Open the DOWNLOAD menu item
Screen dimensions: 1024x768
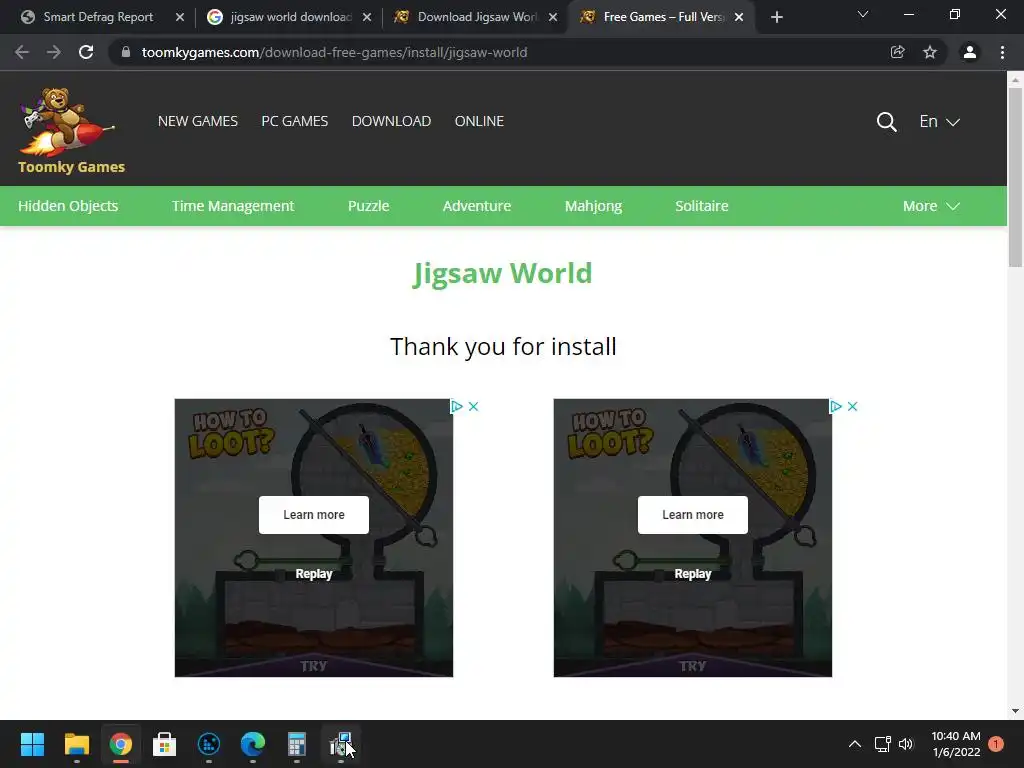391,121
